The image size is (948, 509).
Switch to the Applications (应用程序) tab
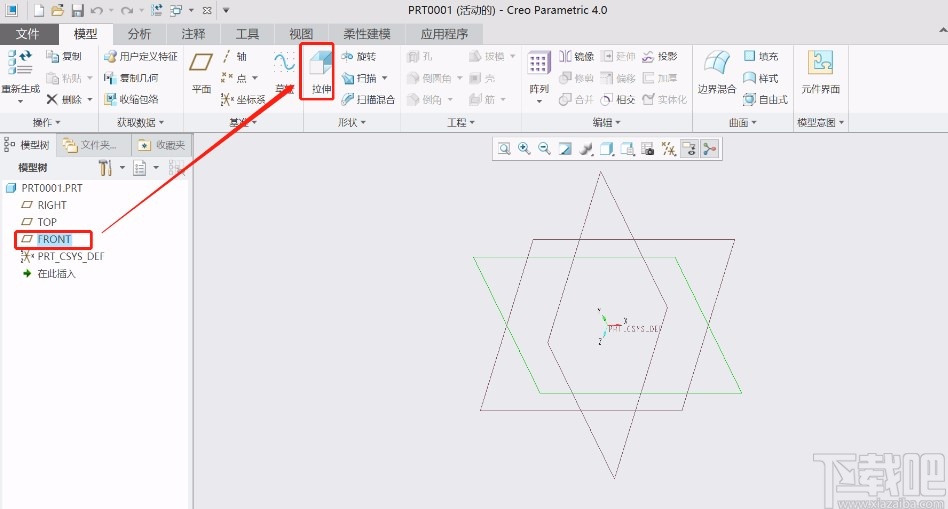tap(444, 34)
